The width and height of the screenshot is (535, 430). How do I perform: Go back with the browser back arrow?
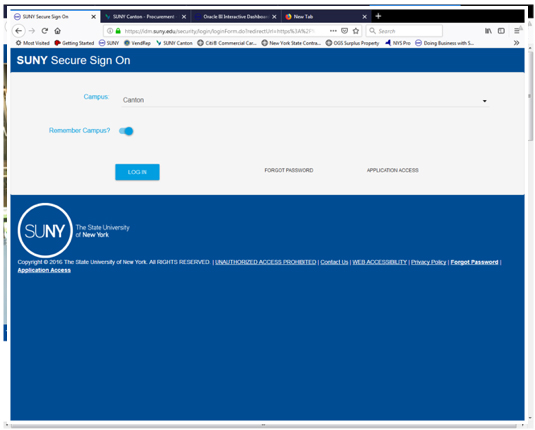pyautogui.click(x=19, y=31)
